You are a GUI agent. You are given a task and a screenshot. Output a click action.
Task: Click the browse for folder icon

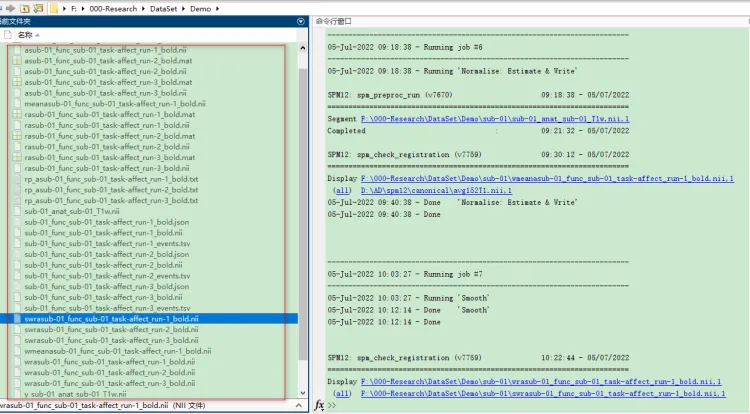(36, 6)
